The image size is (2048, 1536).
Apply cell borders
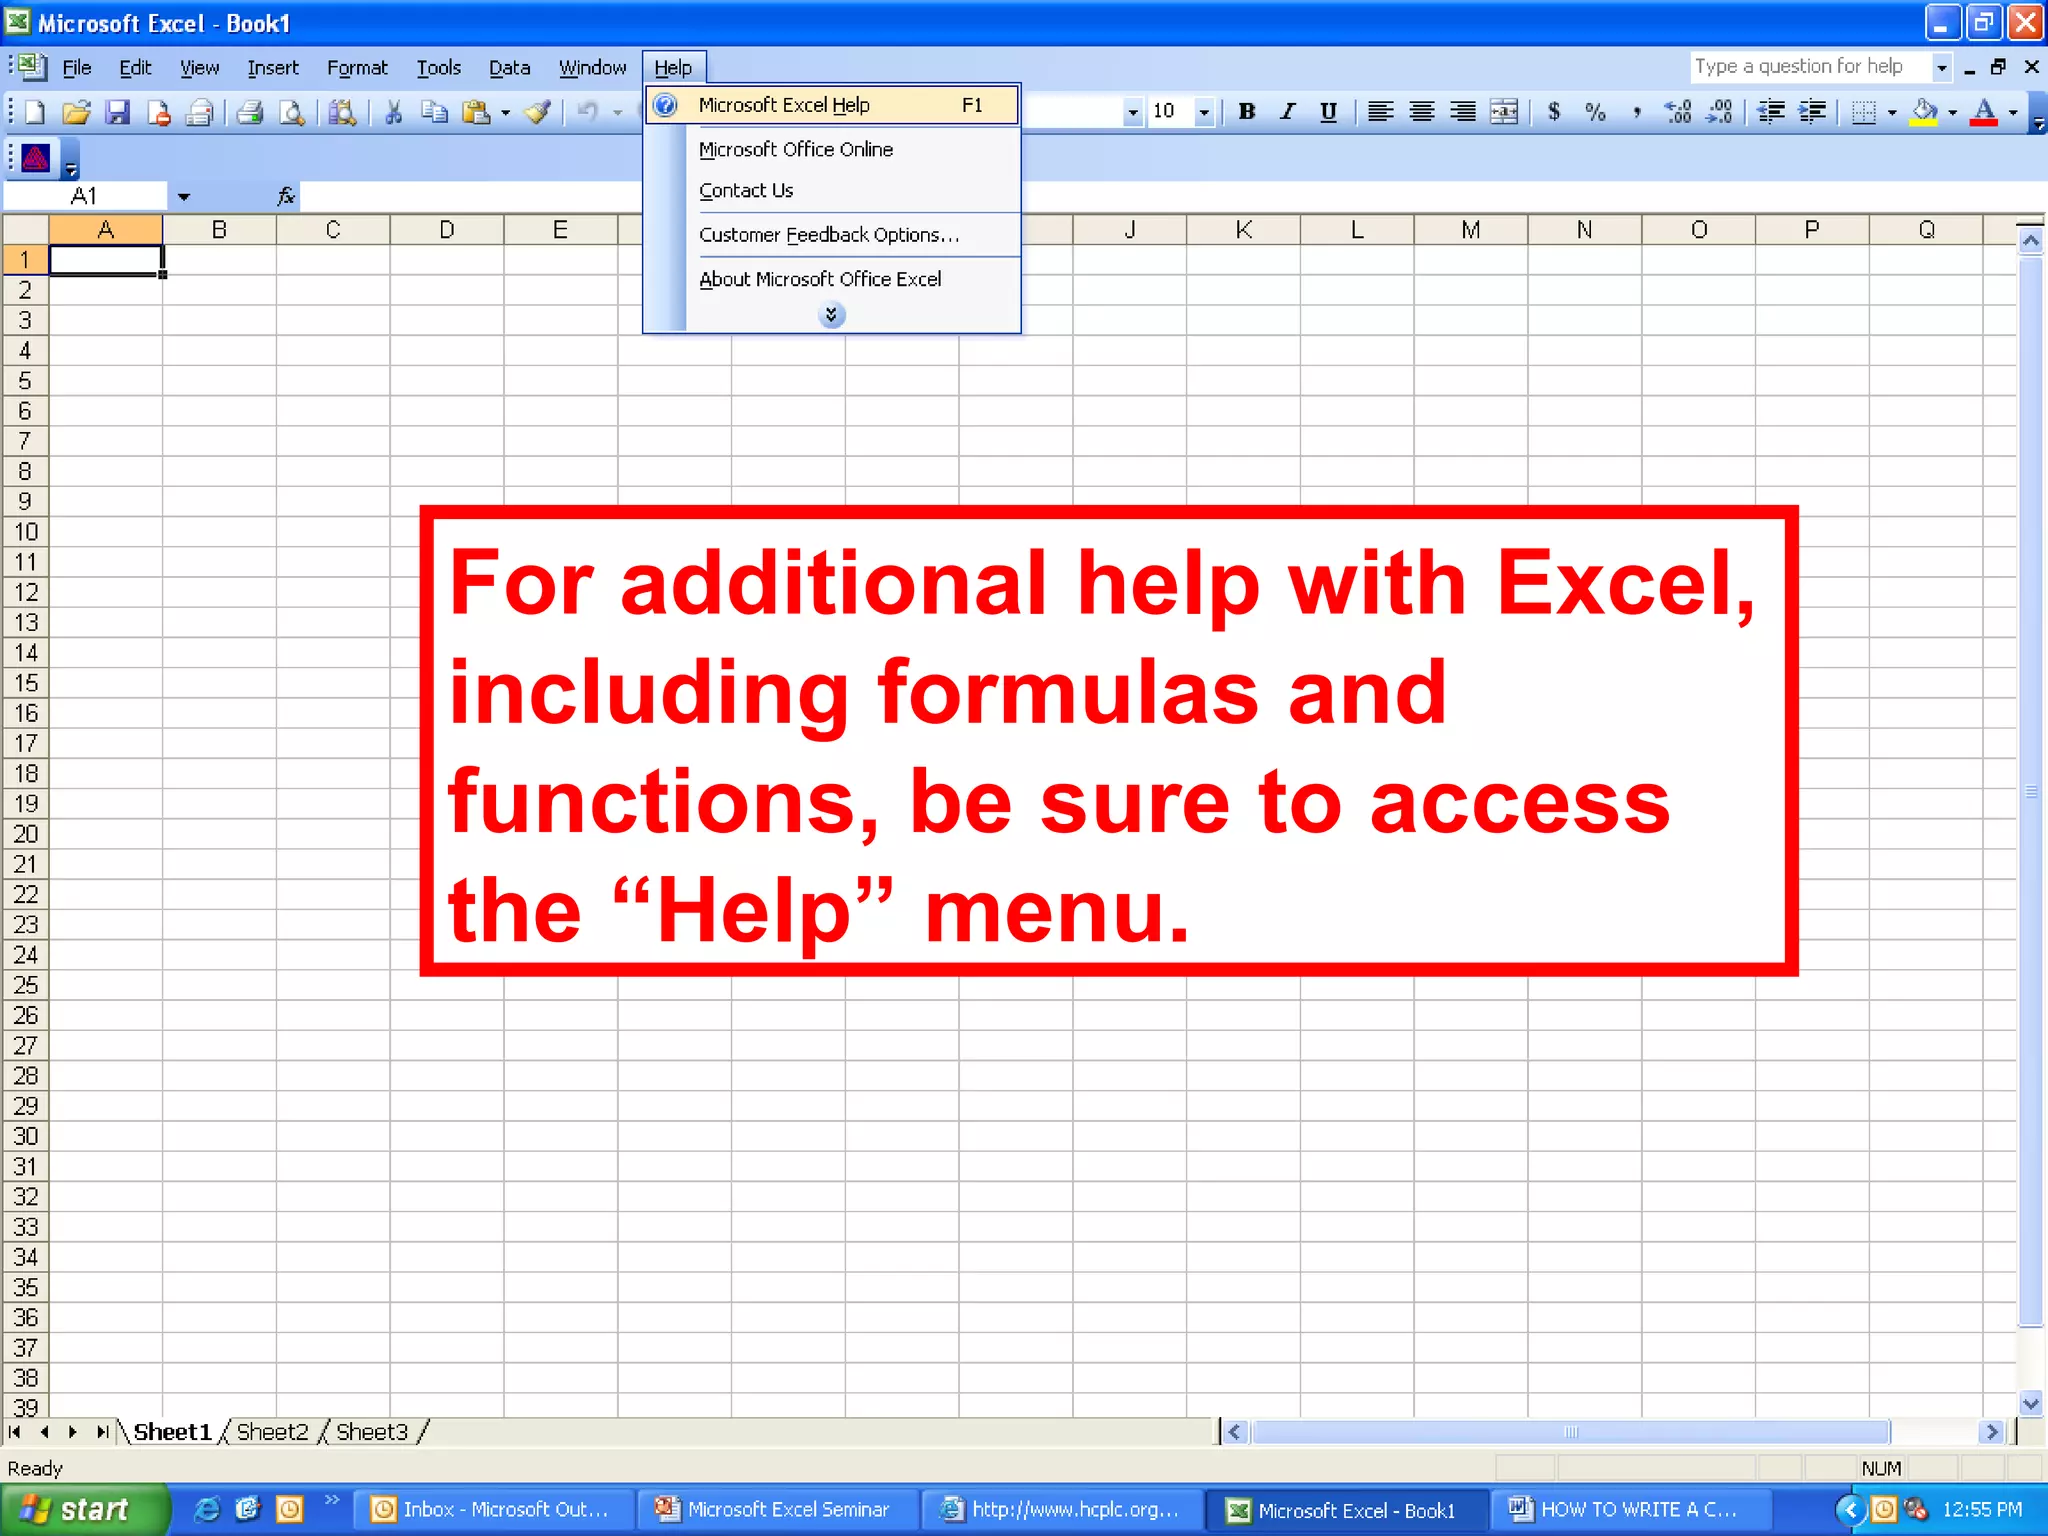[x=1864, y=112]
